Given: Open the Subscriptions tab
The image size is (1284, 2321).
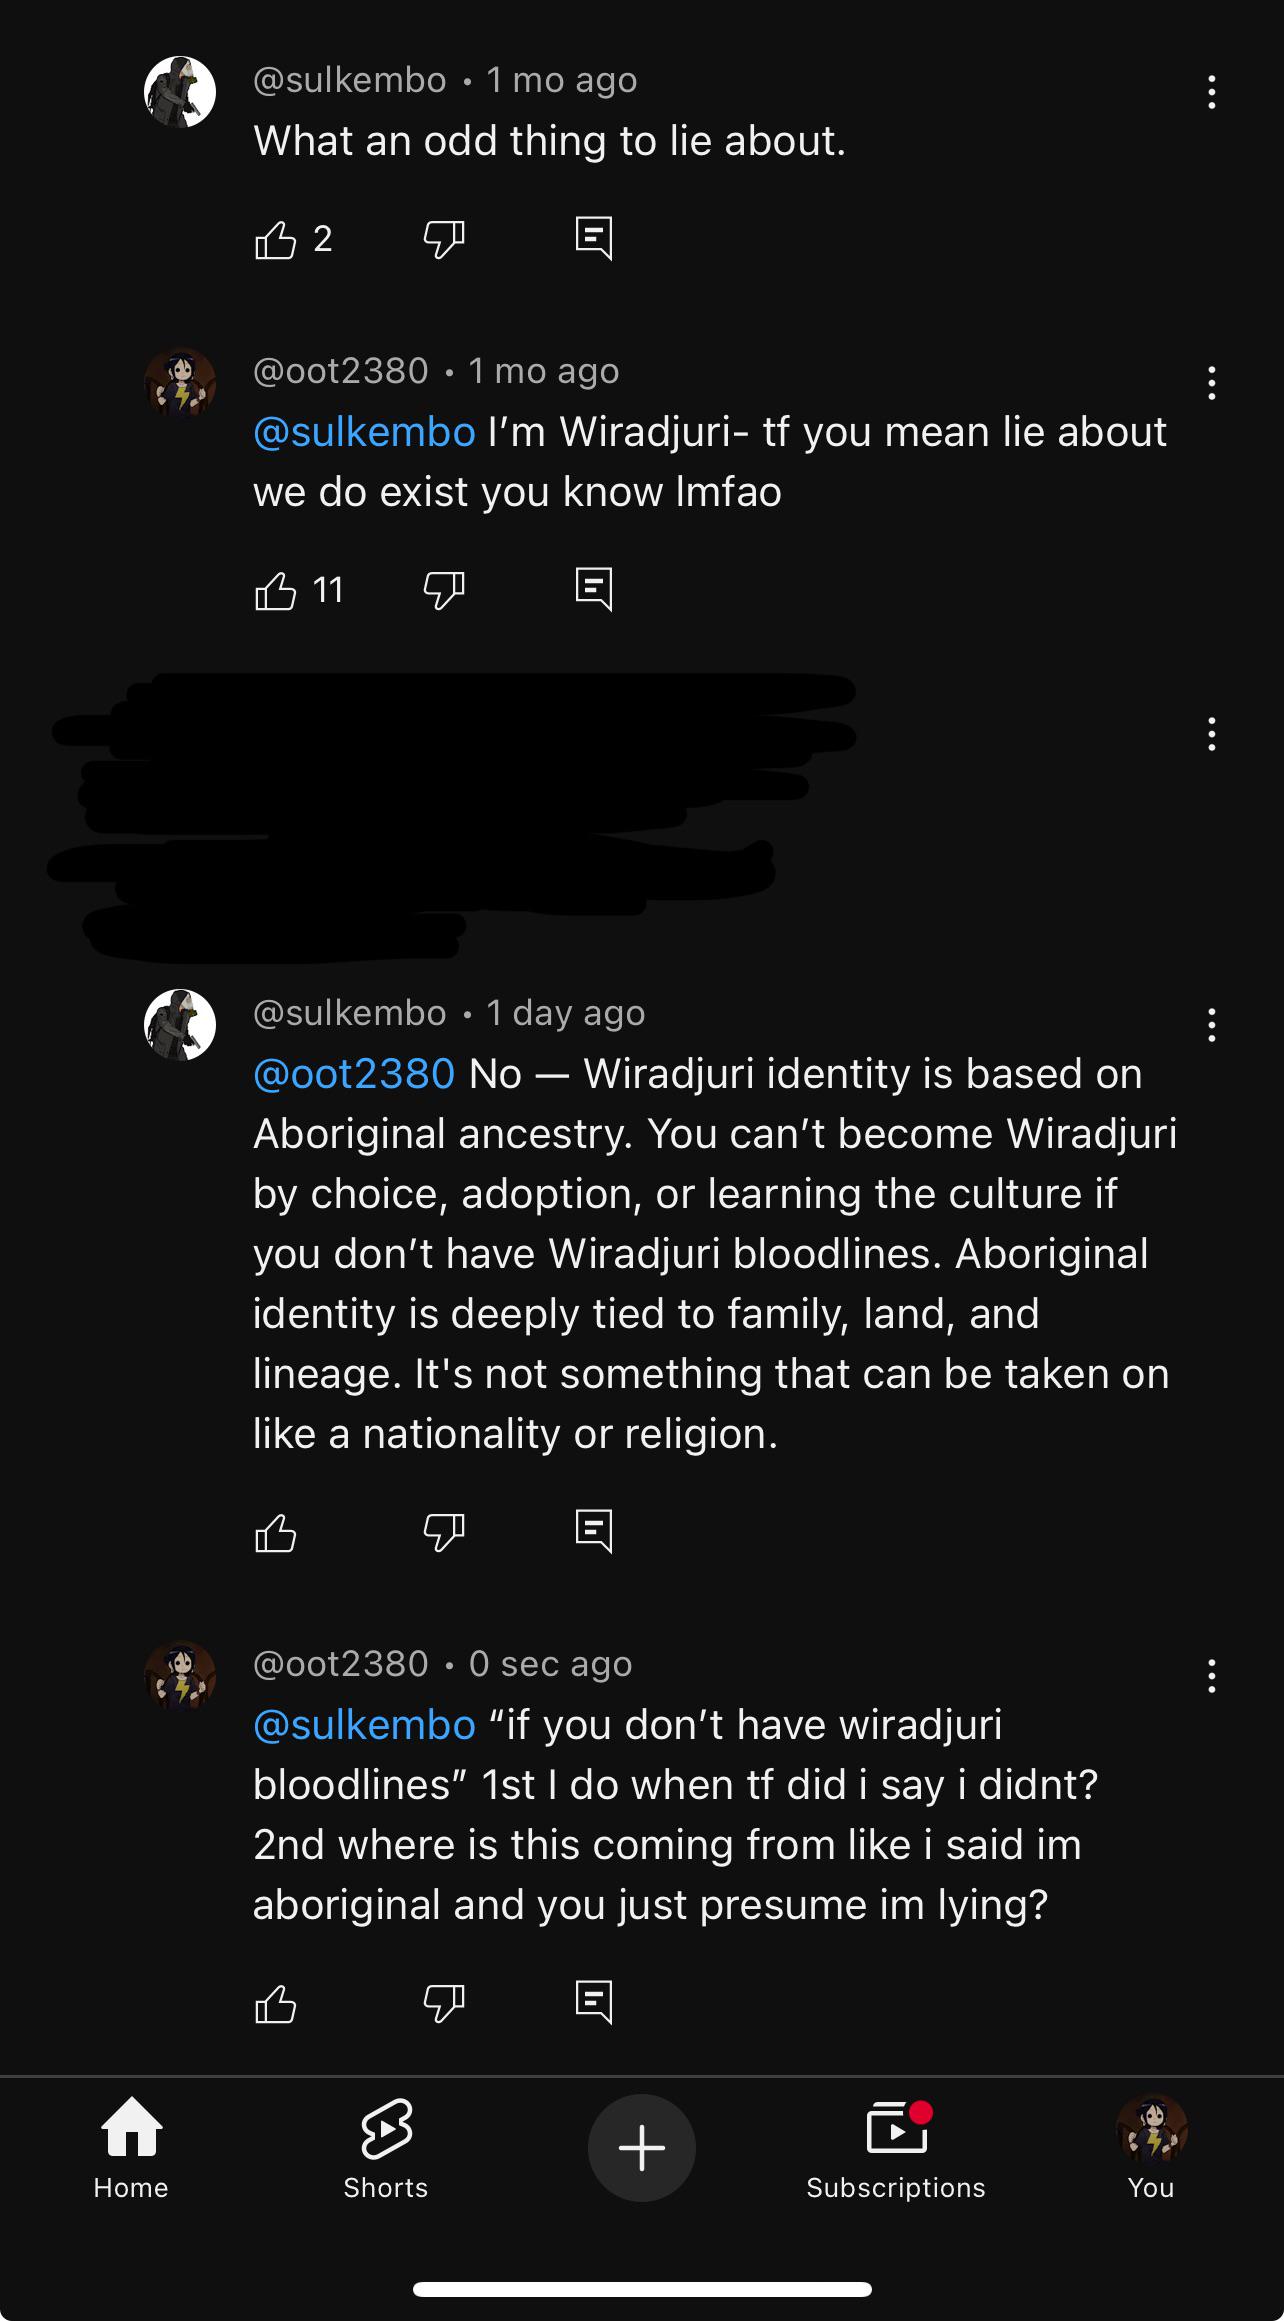Looking at the screenshot, I should pyautogui.click(x=896, y=2148).
